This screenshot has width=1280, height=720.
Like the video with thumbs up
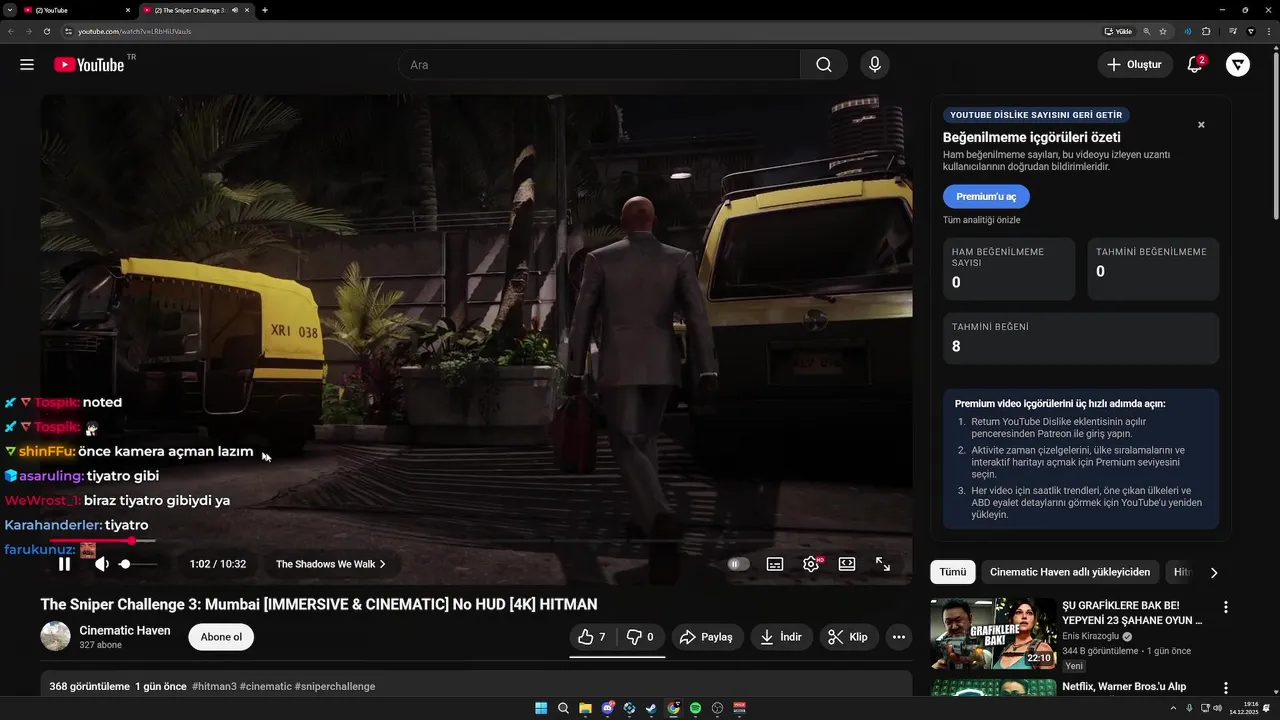point(592,637)
